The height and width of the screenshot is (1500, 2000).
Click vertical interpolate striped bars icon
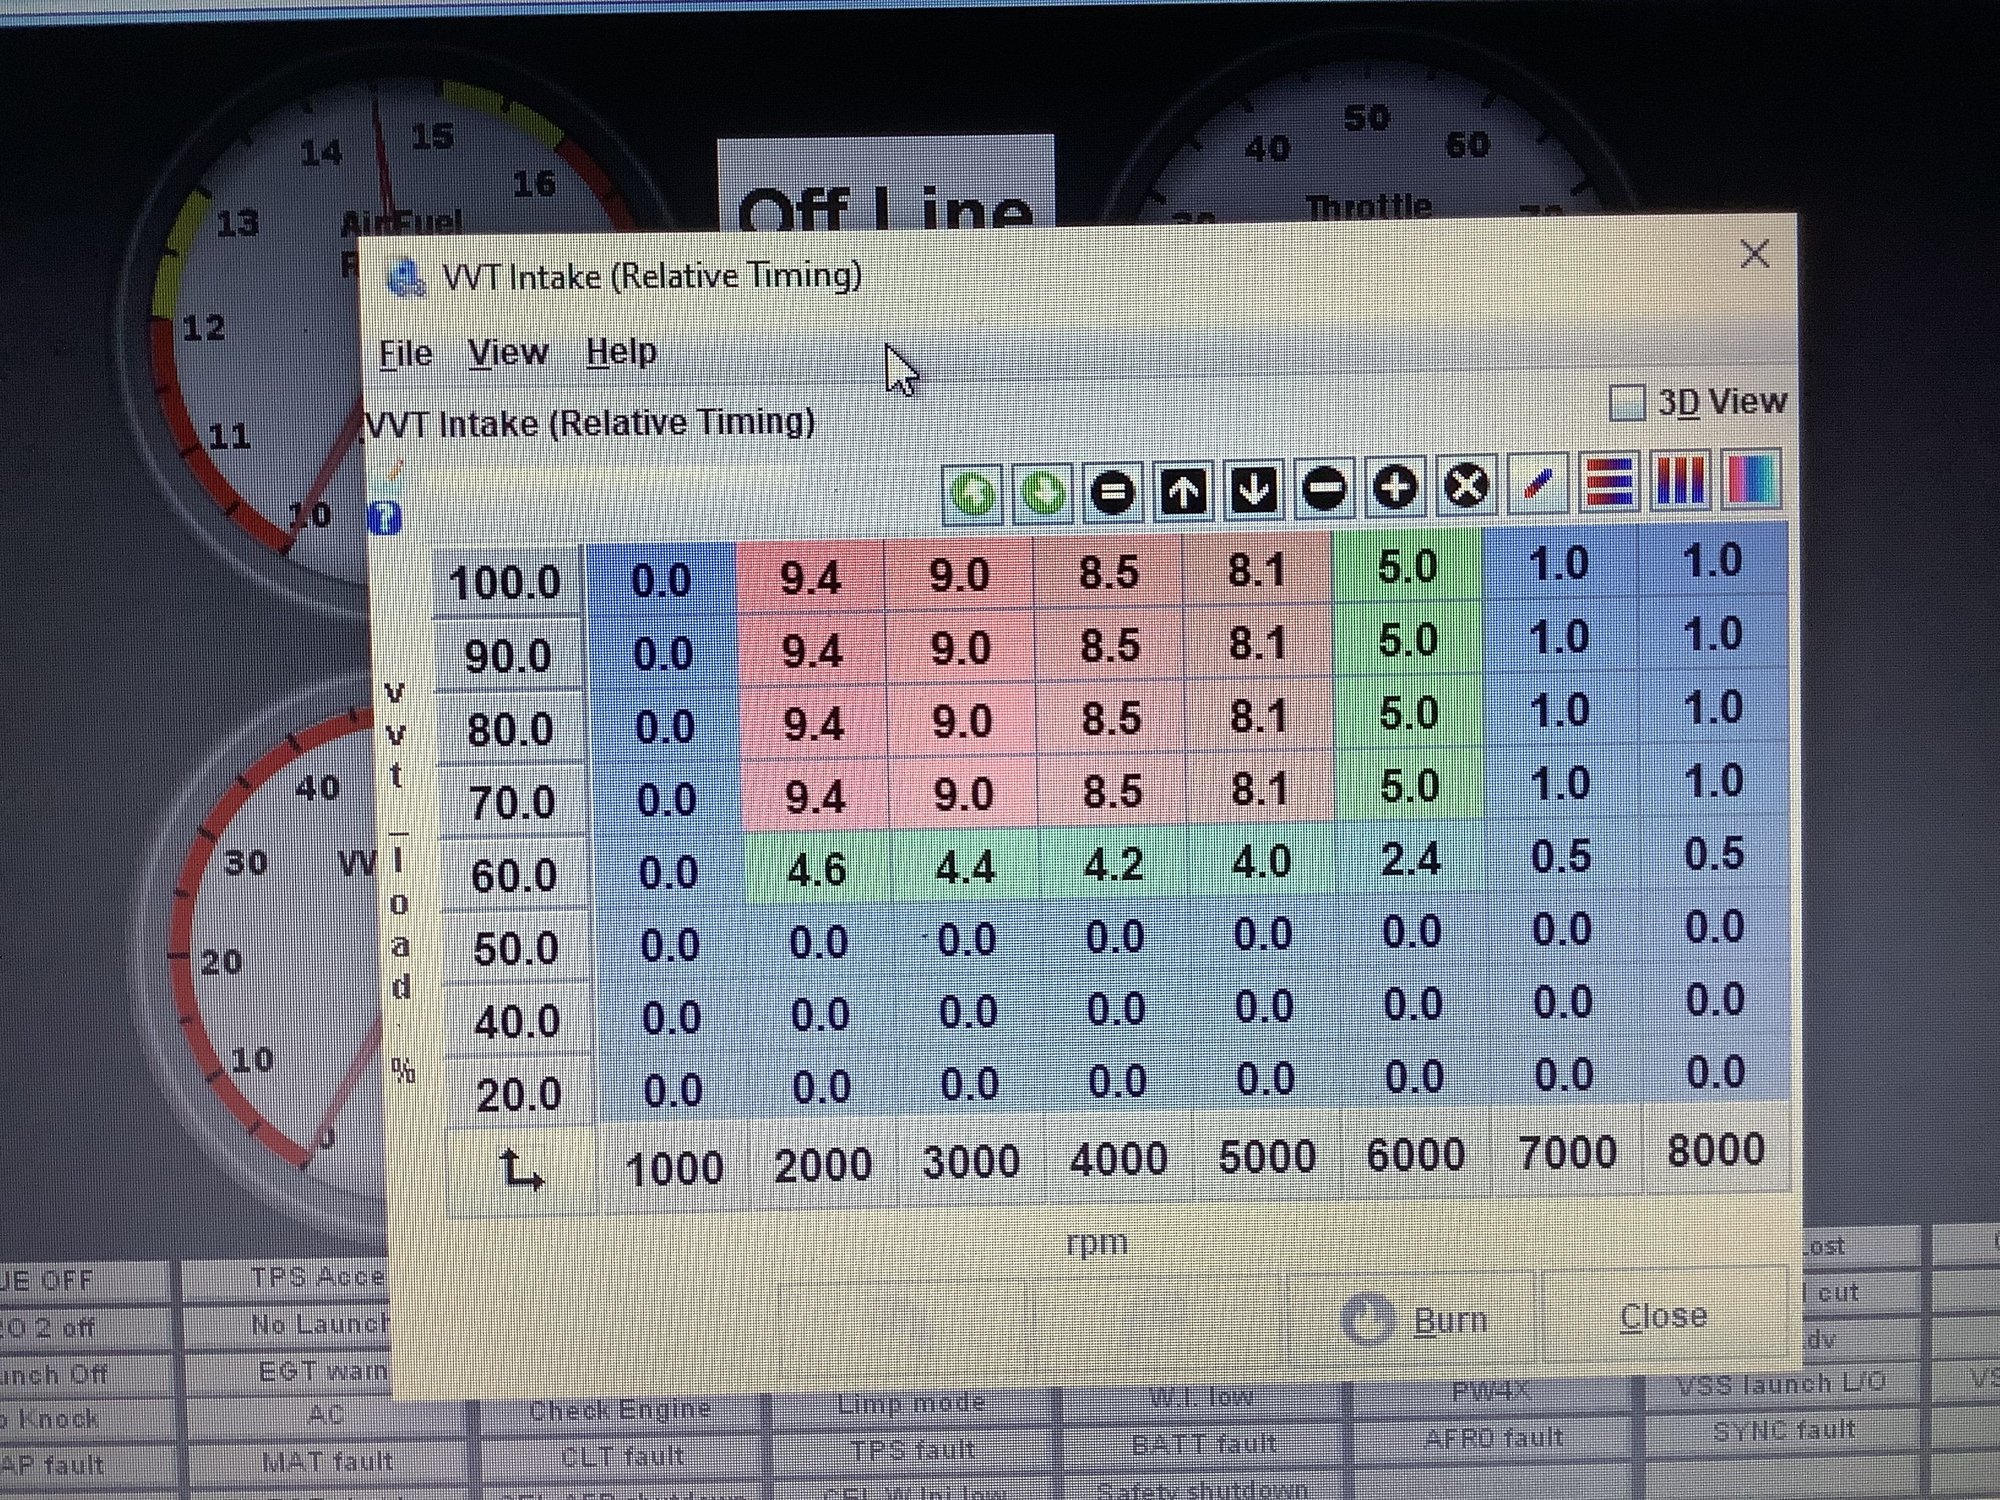(x=1680, y=481)
